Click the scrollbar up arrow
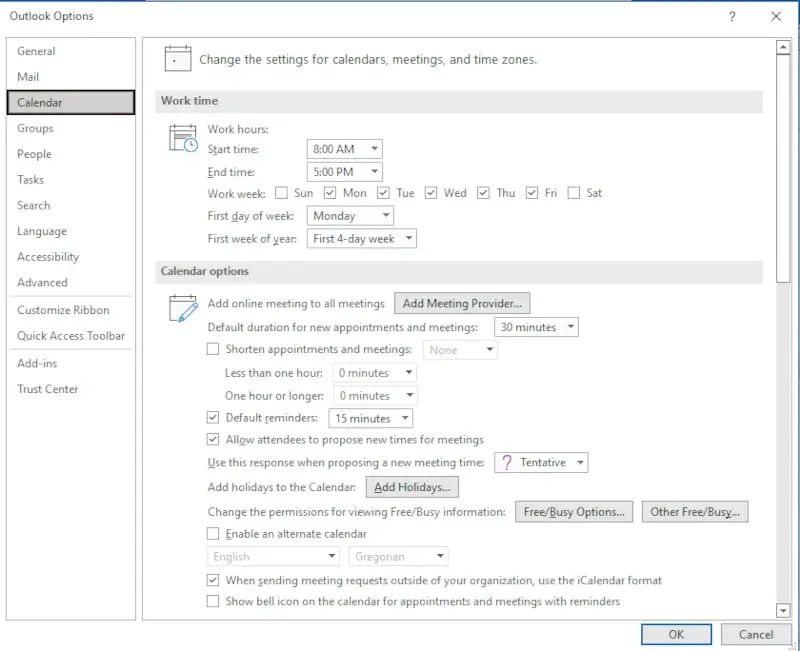The height and width of the screenshot is (651, 800). pyautogui.click(x=783, y=47)
